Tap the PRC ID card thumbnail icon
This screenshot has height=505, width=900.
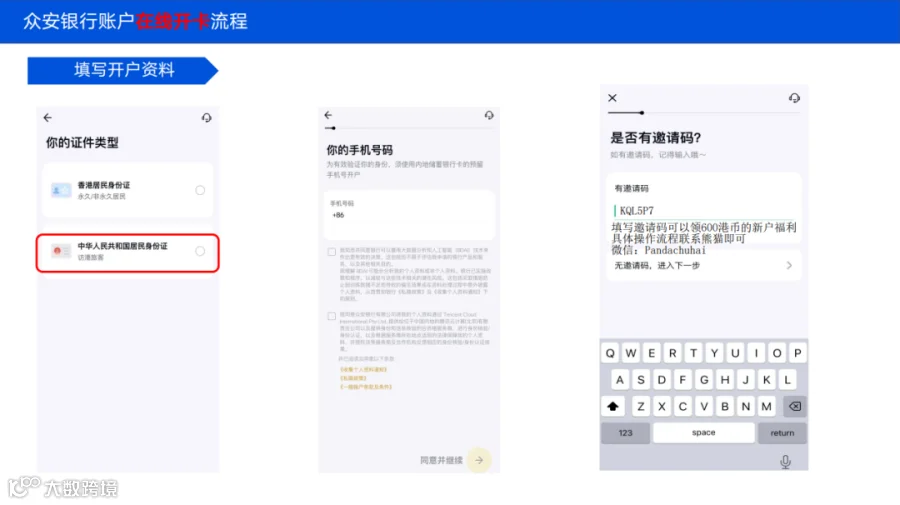[61, 251]
